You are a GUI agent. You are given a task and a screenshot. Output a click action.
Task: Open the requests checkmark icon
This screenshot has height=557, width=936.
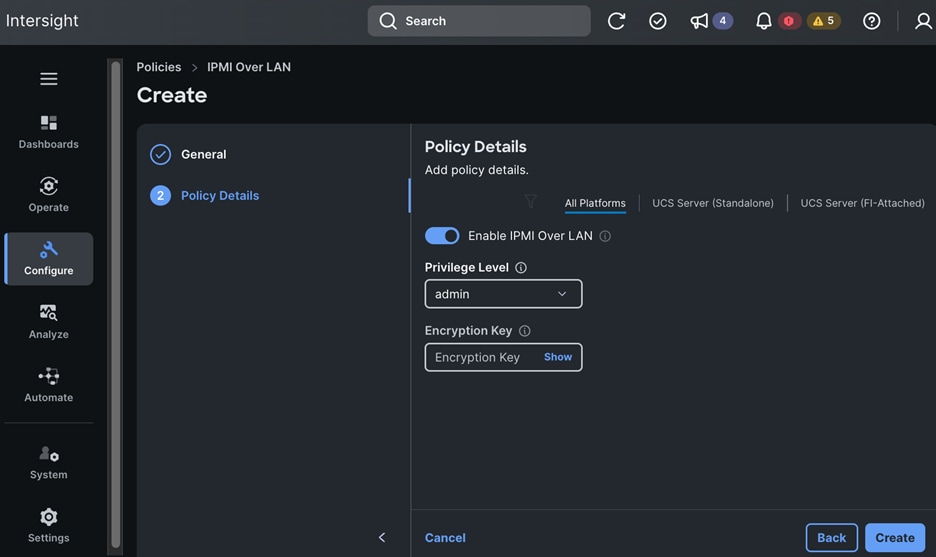click(x=657, y=21)
